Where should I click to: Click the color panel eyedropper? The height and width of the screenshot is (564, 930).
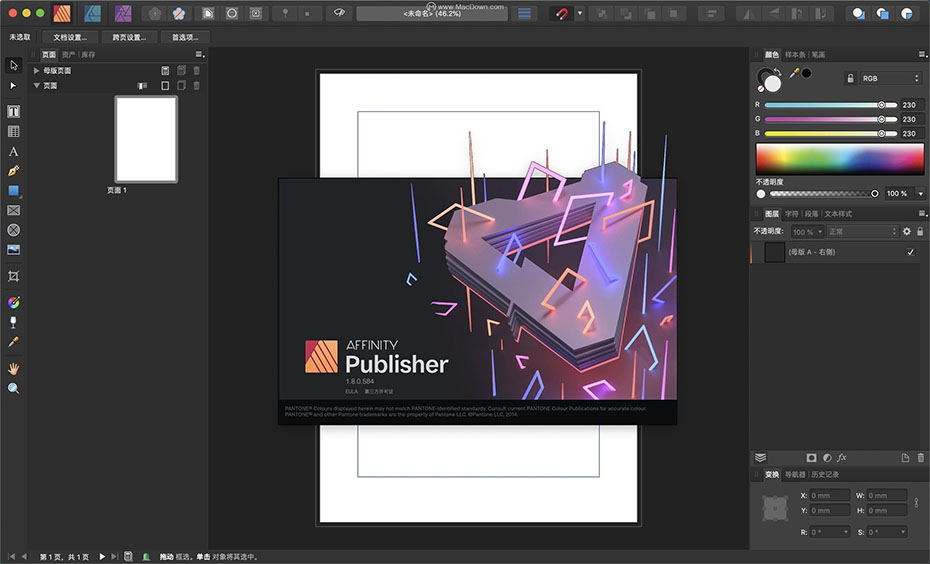(x=794, y=73)
